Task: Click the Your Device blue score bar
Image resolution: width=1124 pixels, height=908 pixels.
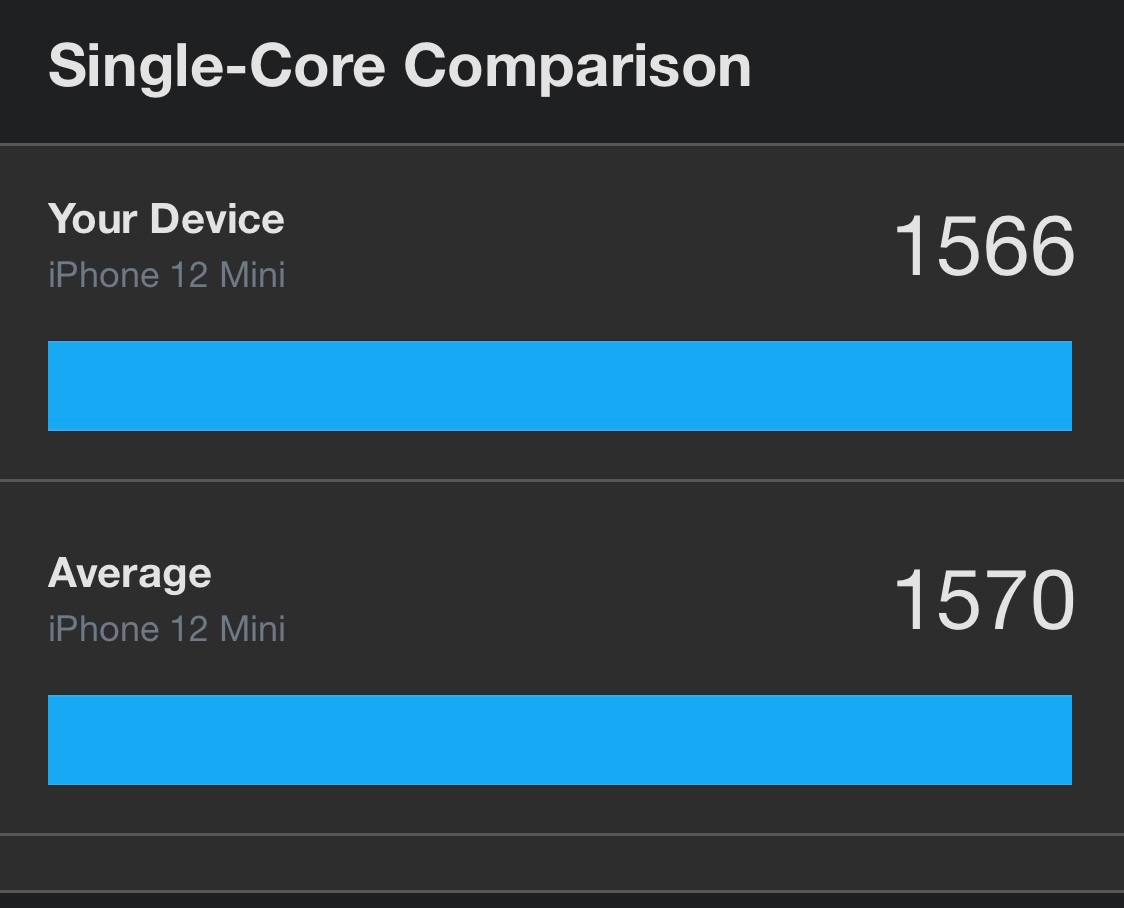Action: click(x=560, y=386)
